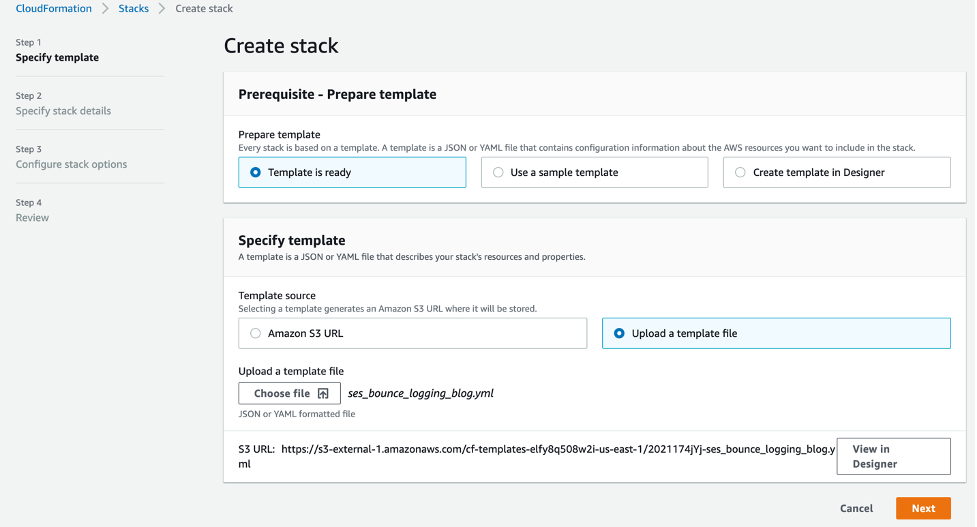
Task: Click the breadcrumb chevron after Stacks
Action: pos(162,9)
